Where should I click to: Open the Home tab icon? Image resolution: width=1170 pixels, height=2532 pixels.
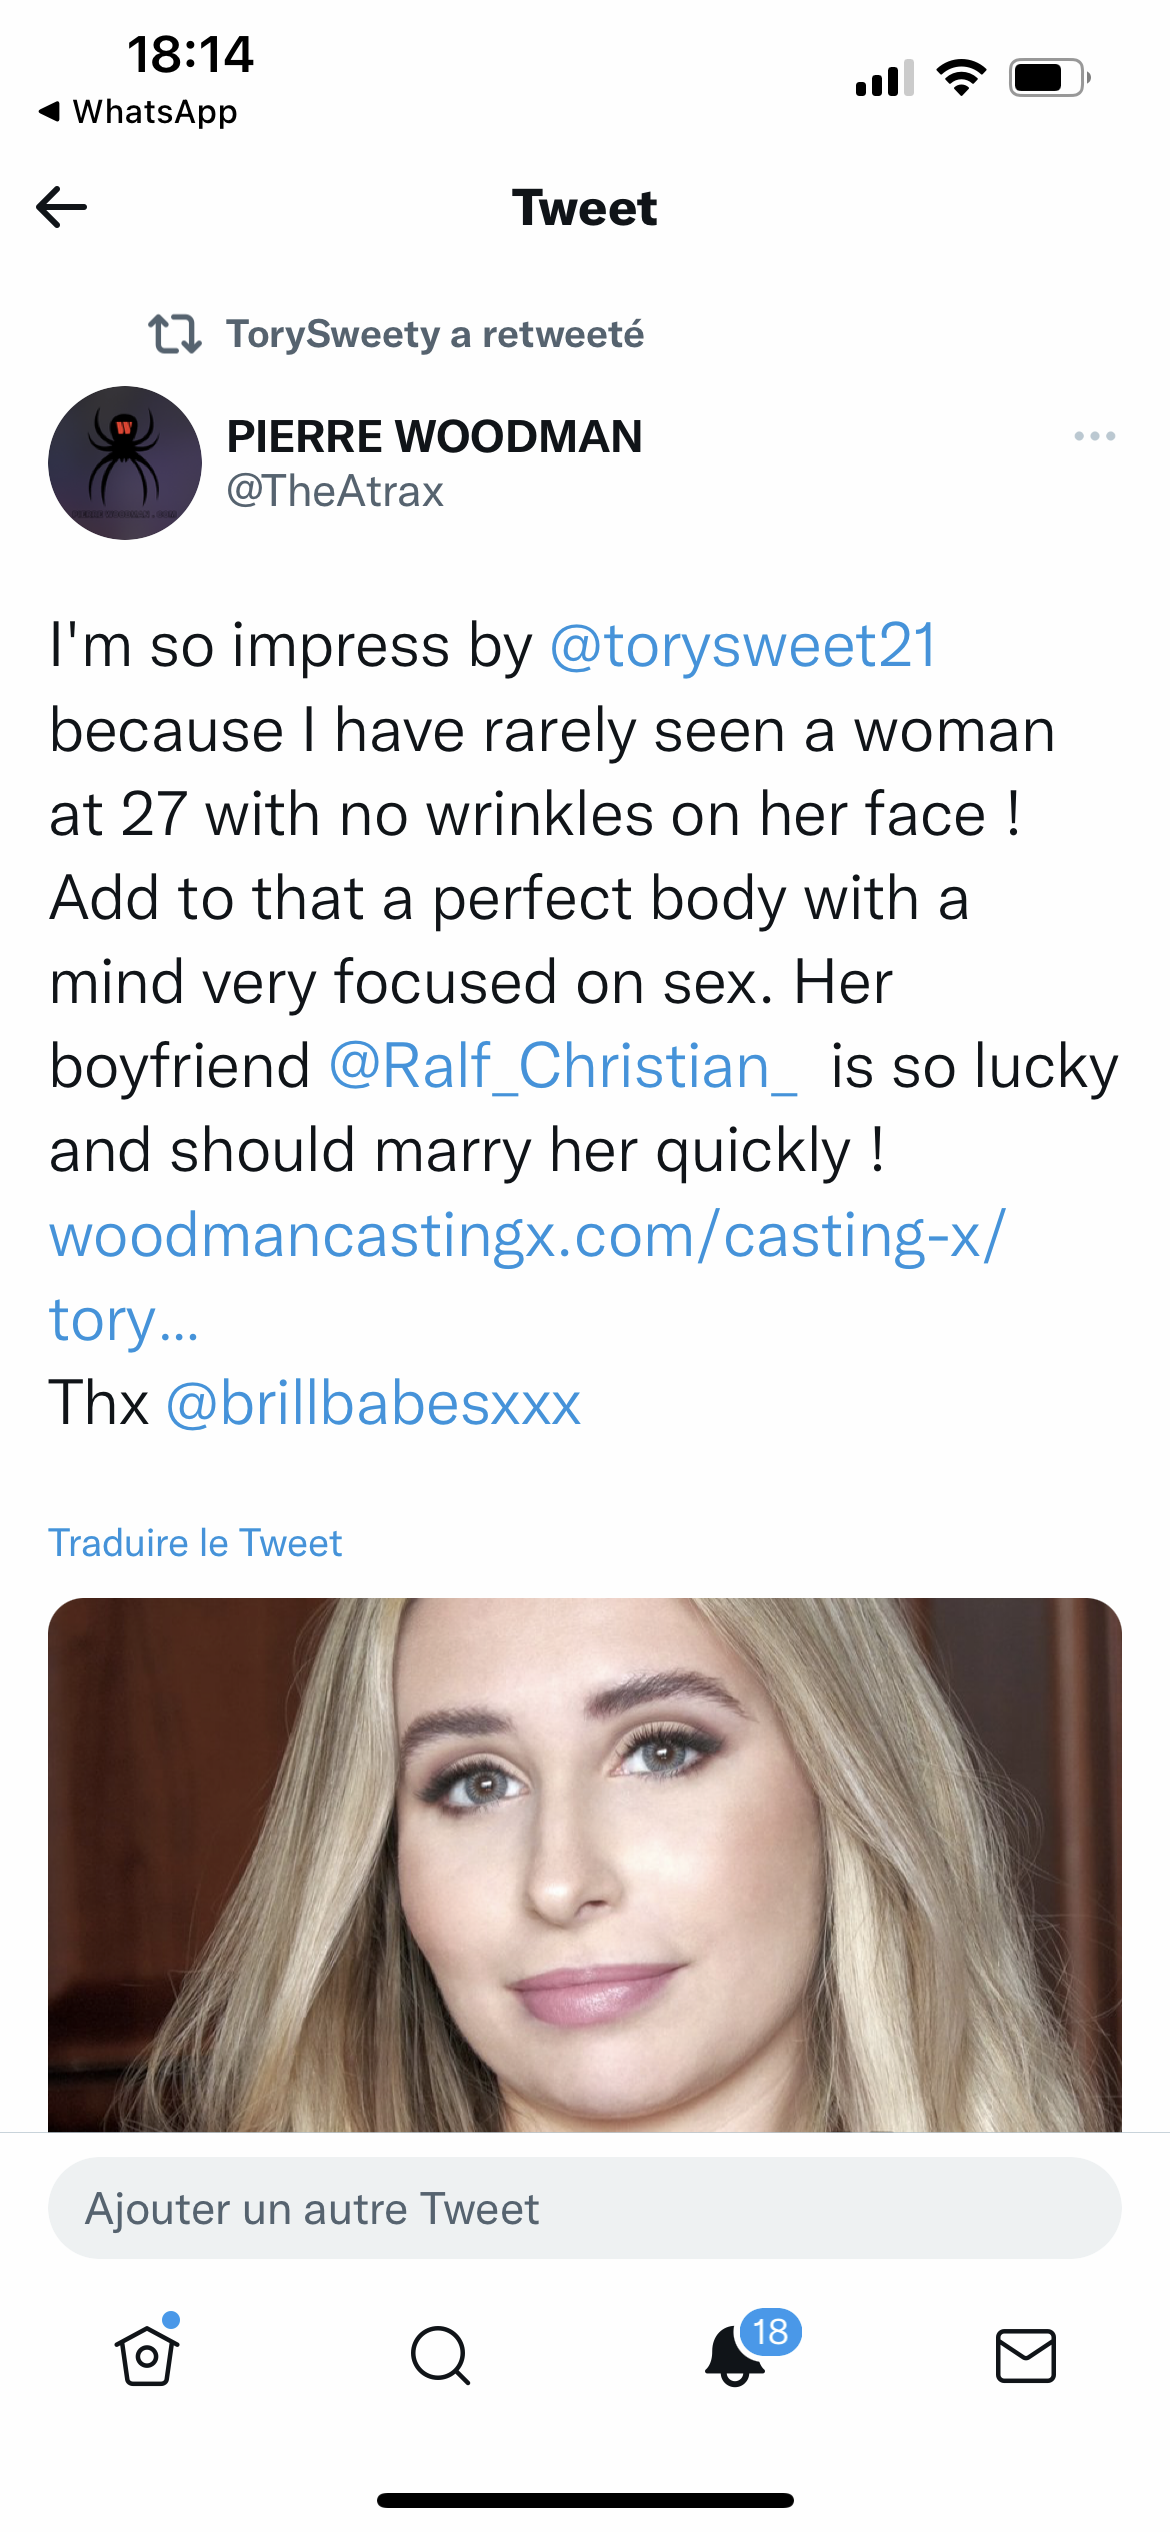tap(147, 2356)
